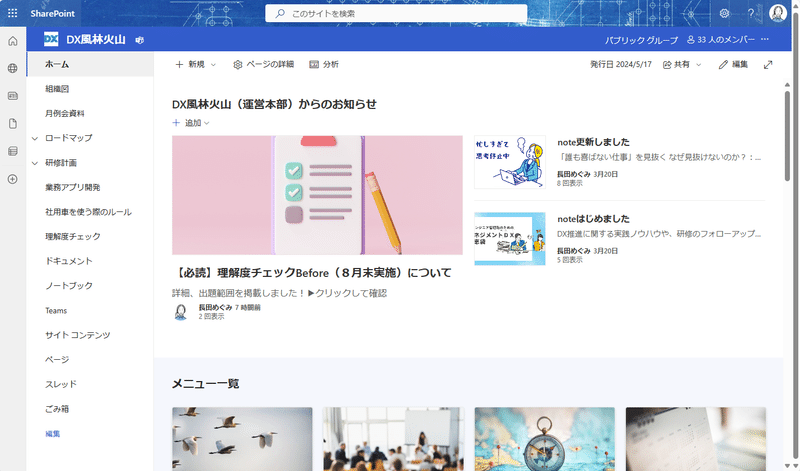Click the DX site logo
This screenshot has height=471, width=800.
51,39
